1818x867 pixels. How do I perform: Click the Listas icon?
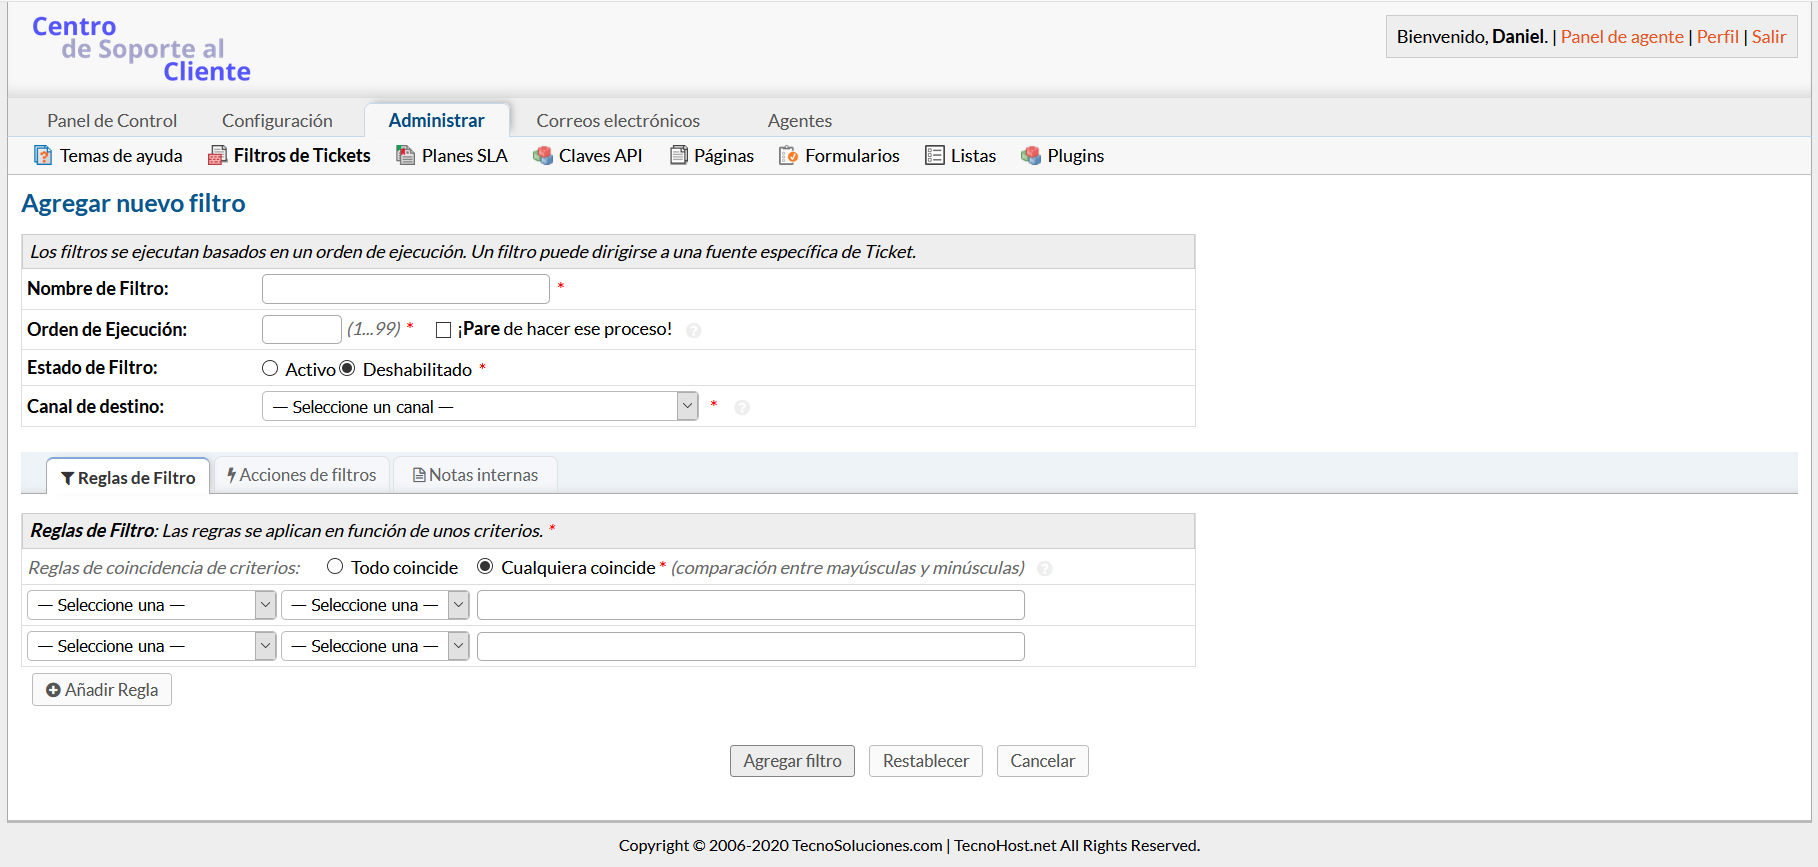(x=935, y=155)
